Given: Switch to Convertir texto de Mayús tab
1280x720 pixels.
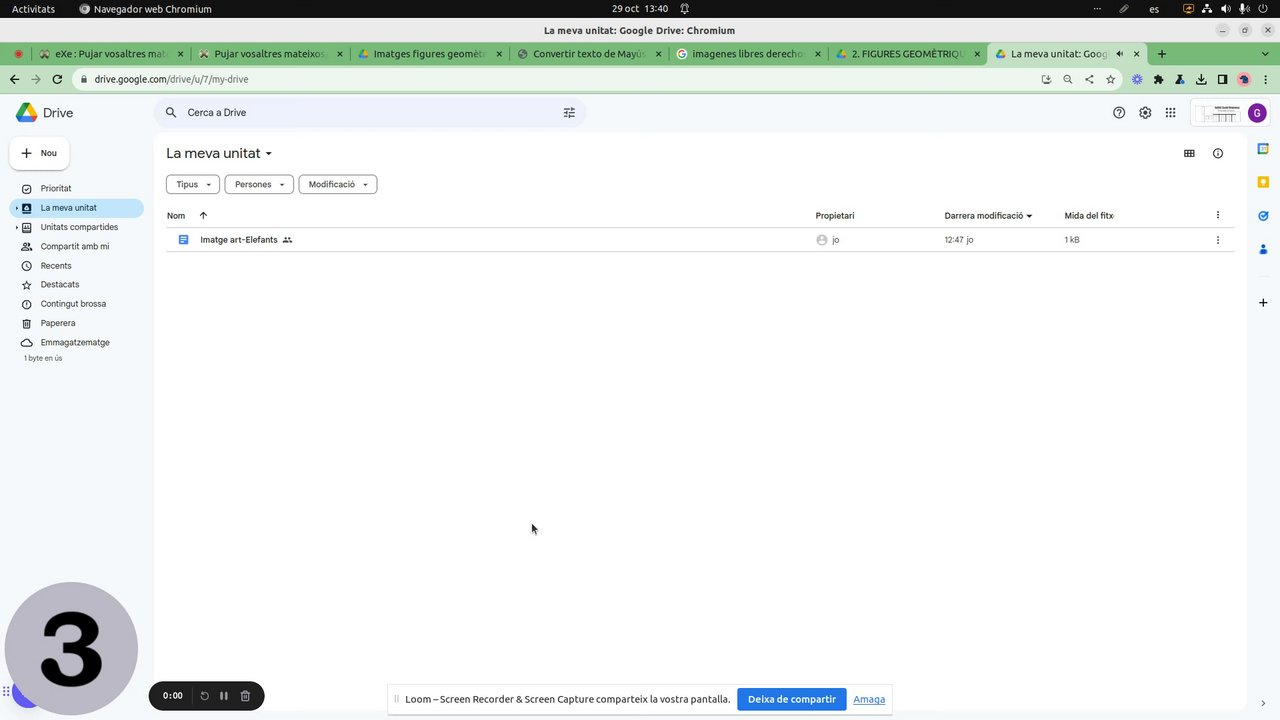Looking at the screenshot, I should coord(589,54).
